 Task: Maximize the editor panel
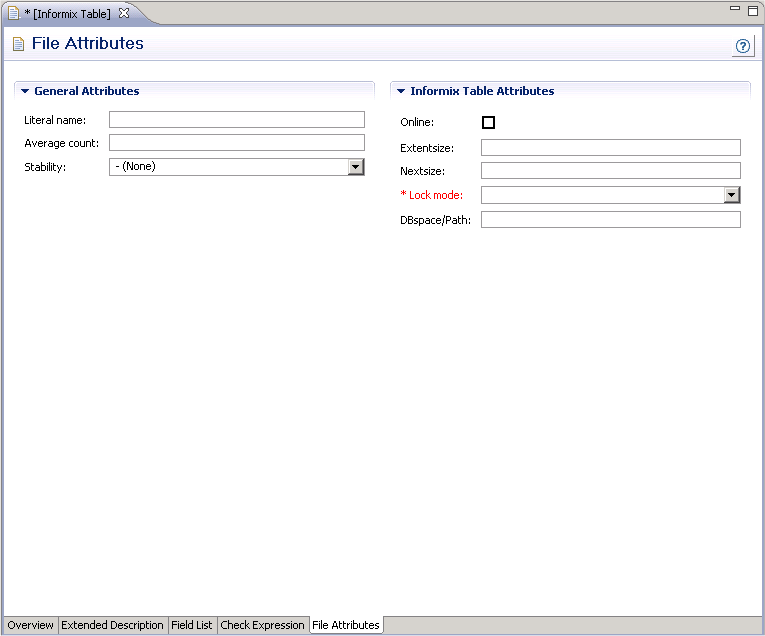pyautogui.click(x=752, y=10)
